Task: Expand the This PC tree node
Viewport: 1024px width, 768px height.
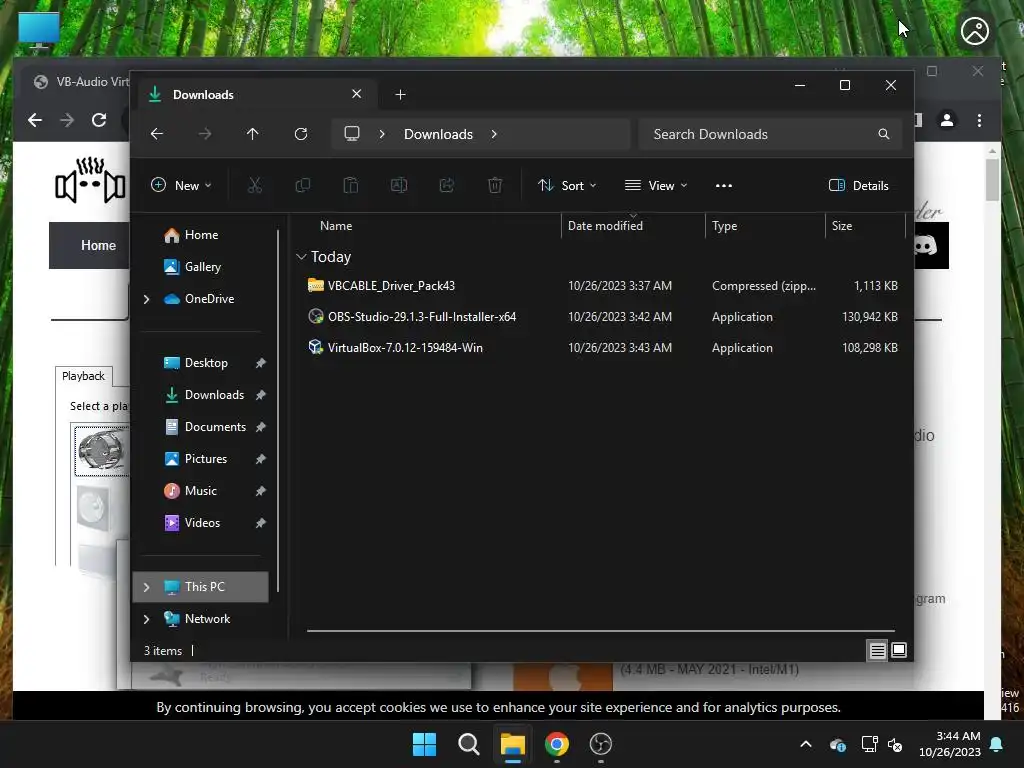Action: (146, 587)
